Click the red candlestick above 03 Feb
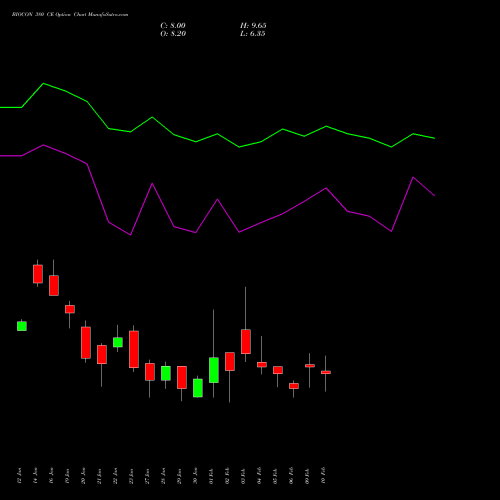The image size is (500, 500). coord(246,341)
